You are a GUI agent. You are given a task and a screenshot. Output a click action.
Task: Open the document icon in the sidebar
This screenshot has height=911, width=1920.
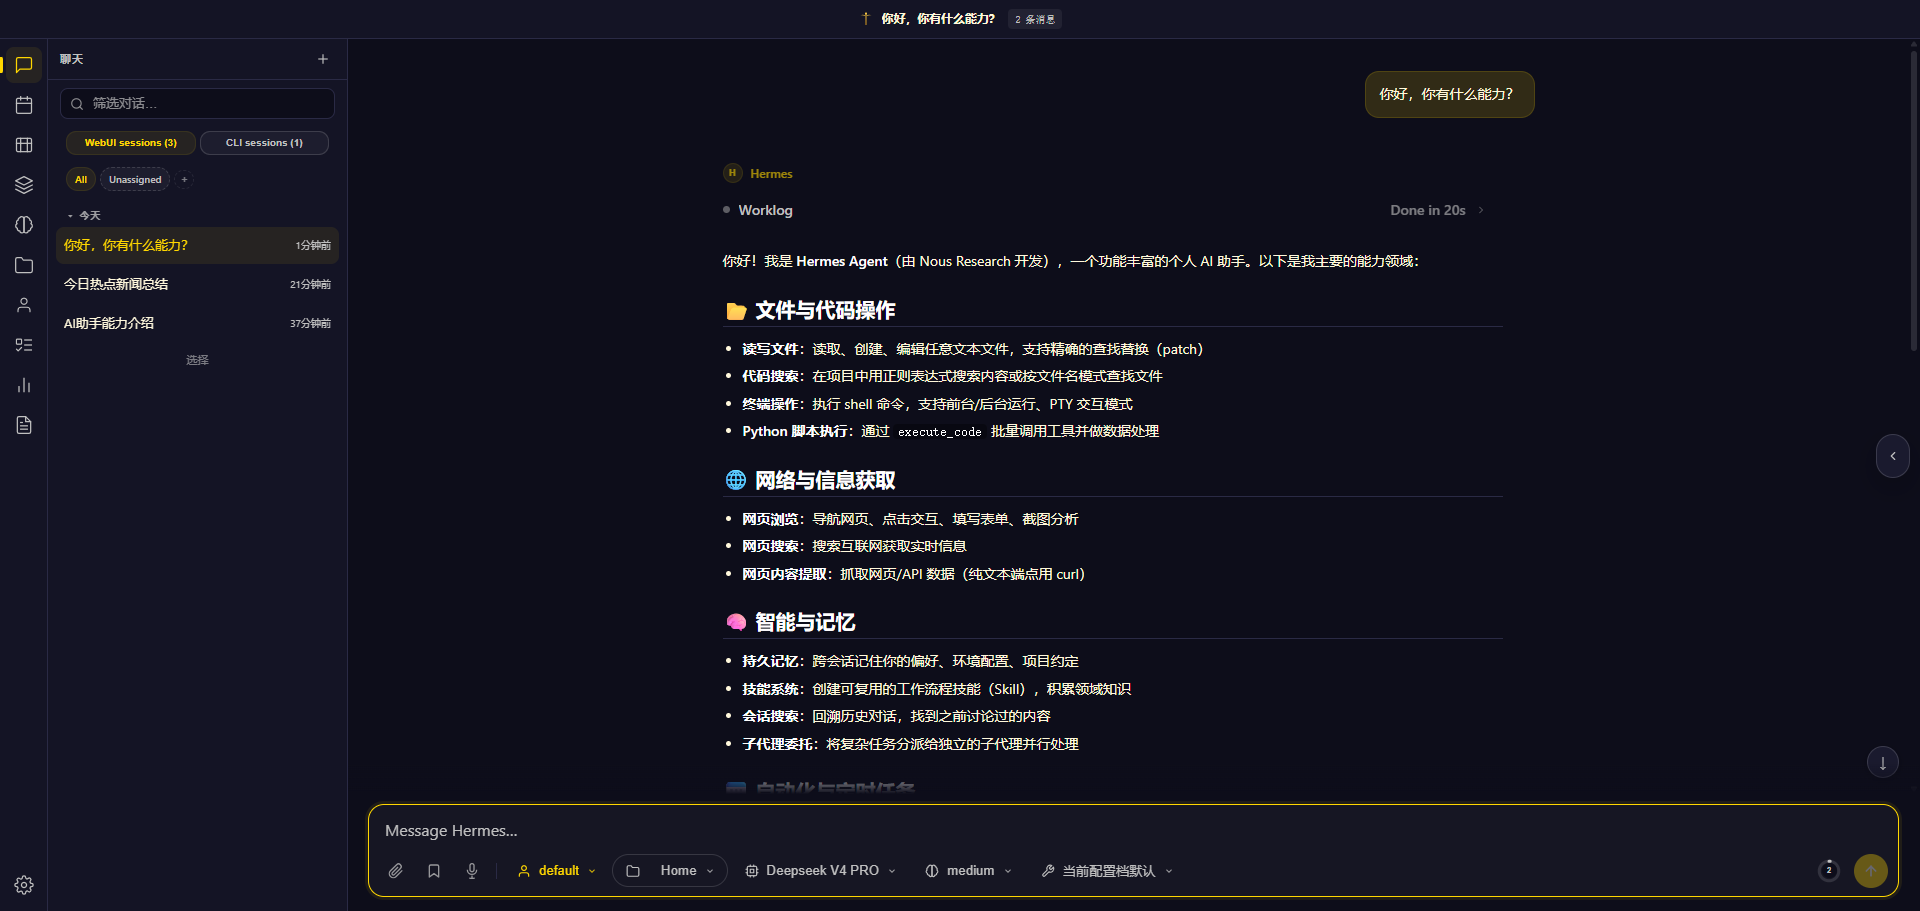tap(24, 425)
